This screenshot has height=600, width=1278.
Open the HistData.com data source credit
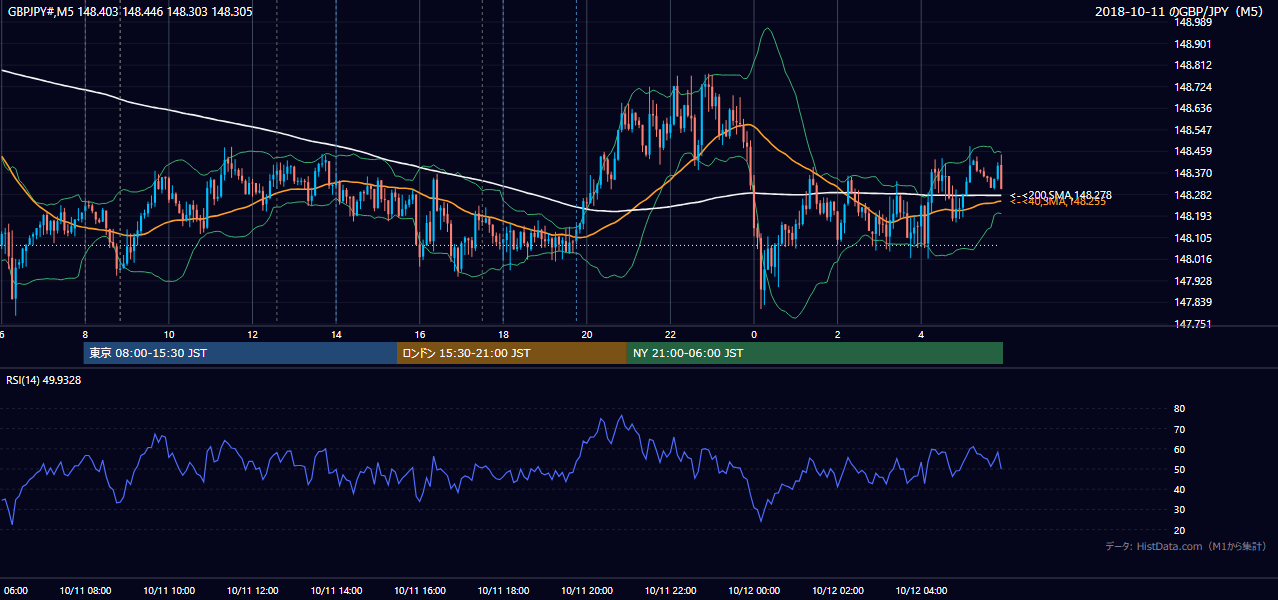point(1186,546)
